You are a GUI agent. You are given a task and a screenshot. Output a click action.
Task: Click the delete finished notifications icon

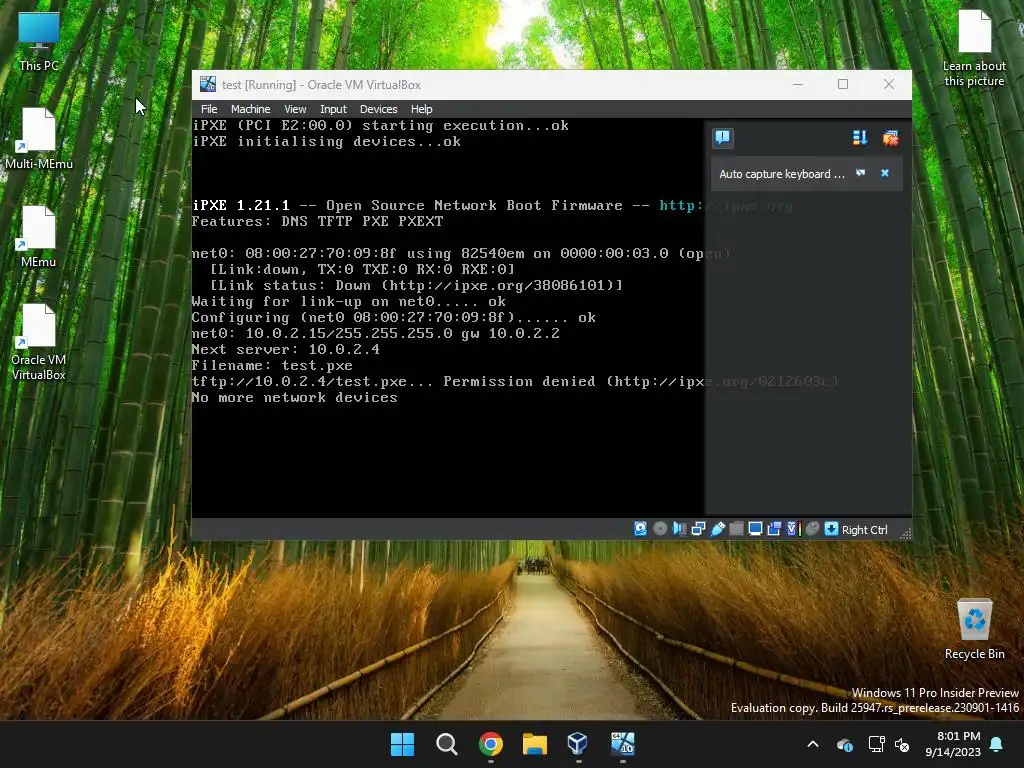tap(890, 138)
